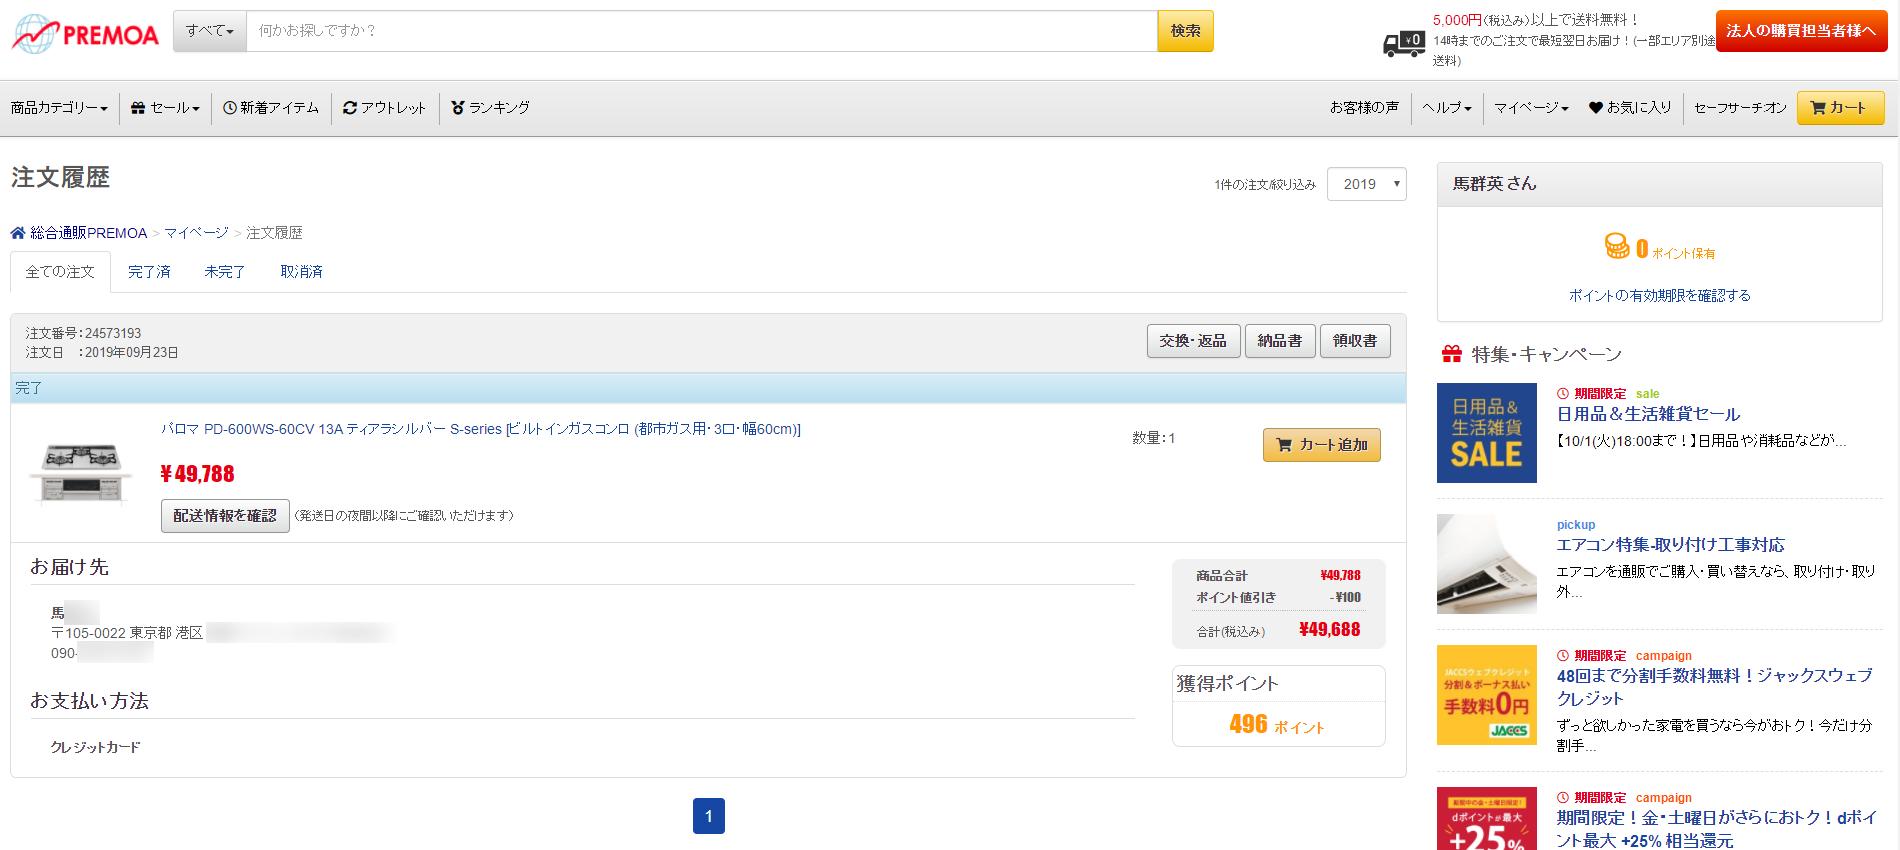Screen dimensions: 1900x850
Task: Open アウトレット page
Action: (384, 108)
